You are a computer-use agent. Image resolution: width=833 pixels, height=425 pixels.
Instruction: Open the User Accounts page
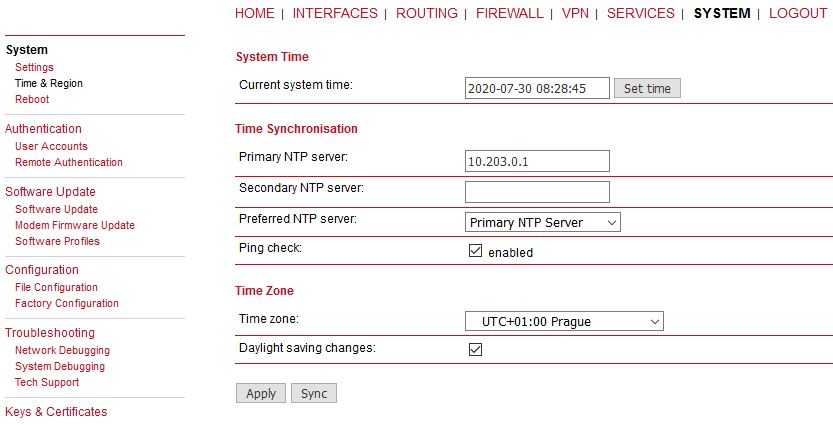pos(51,146)
